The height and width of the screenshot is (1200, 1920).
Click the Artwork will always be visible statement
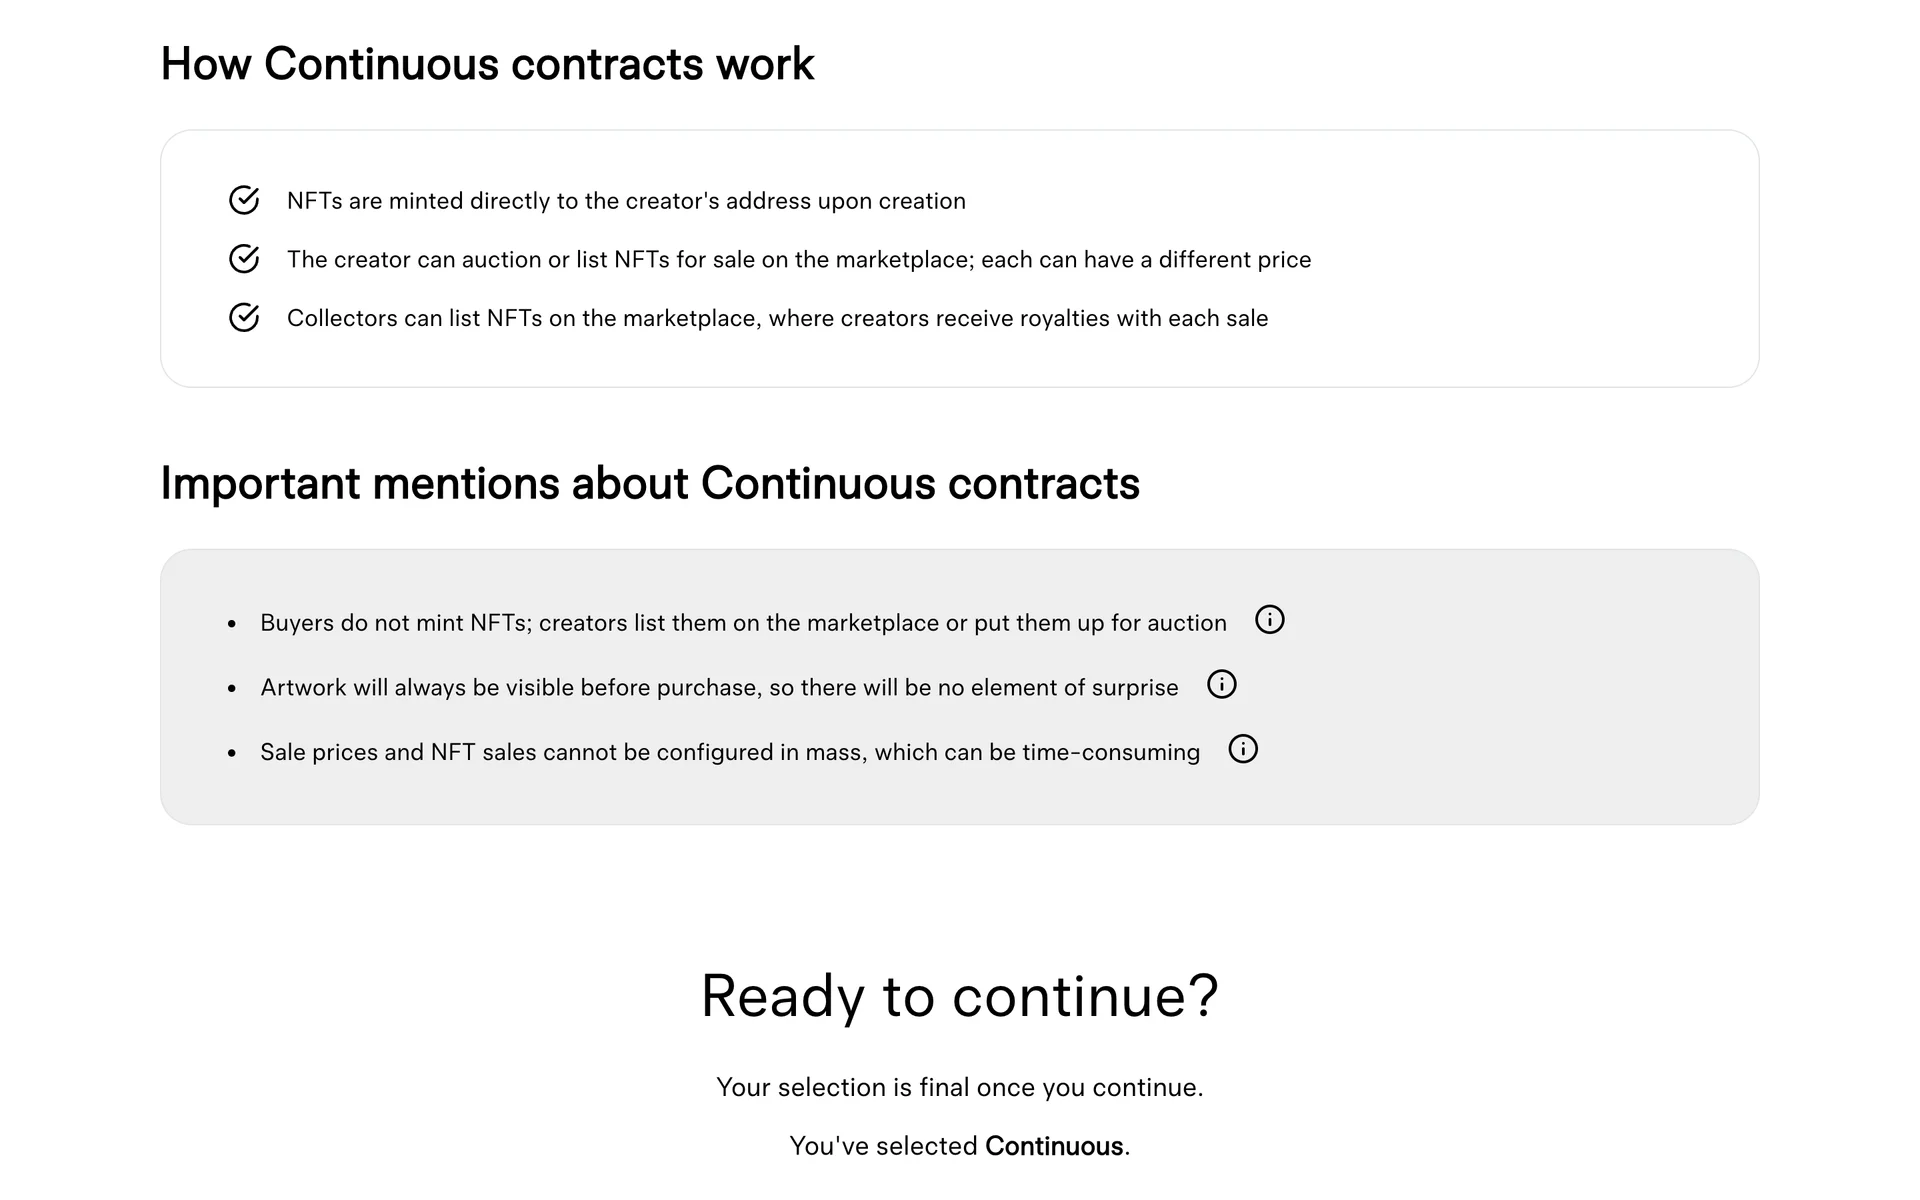tap(719, 688)
